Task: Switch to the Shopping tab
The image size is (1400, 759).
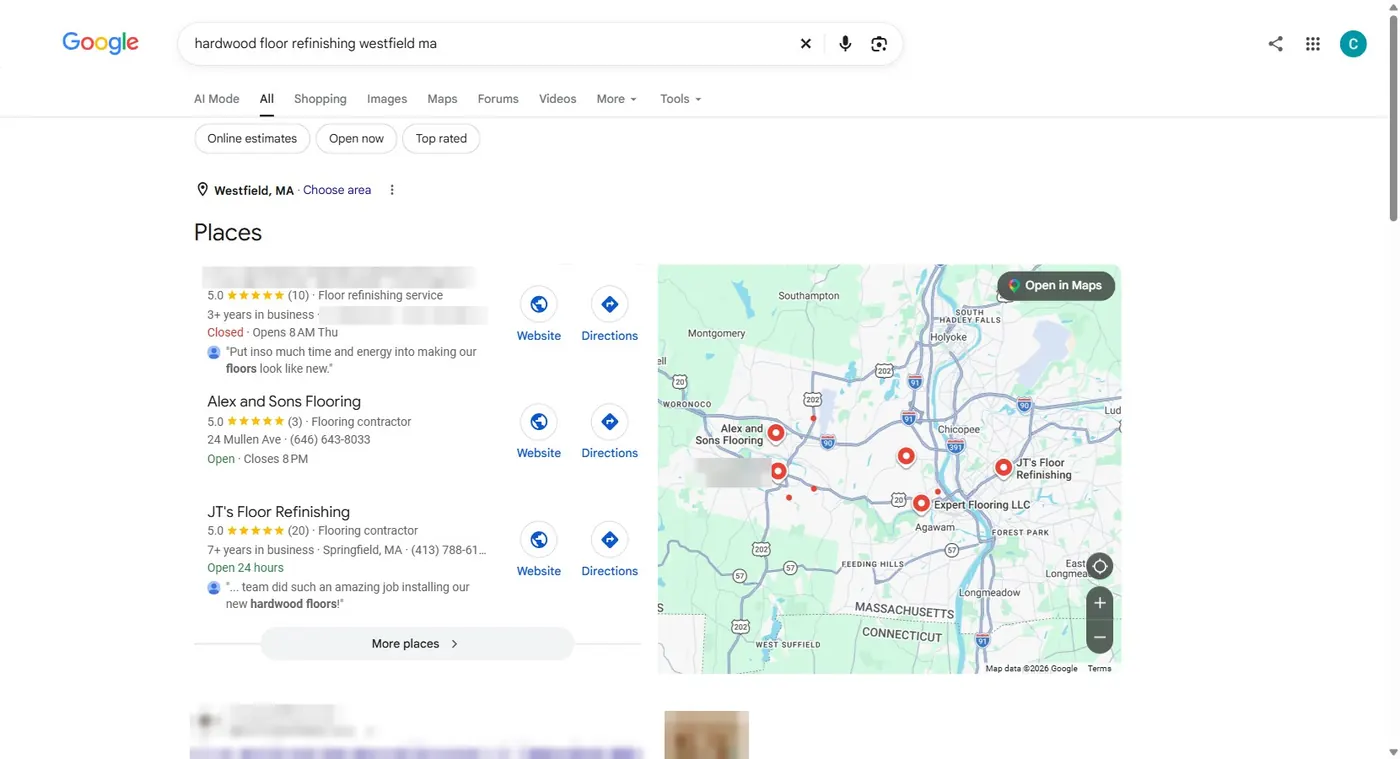Action: point(320,99)
